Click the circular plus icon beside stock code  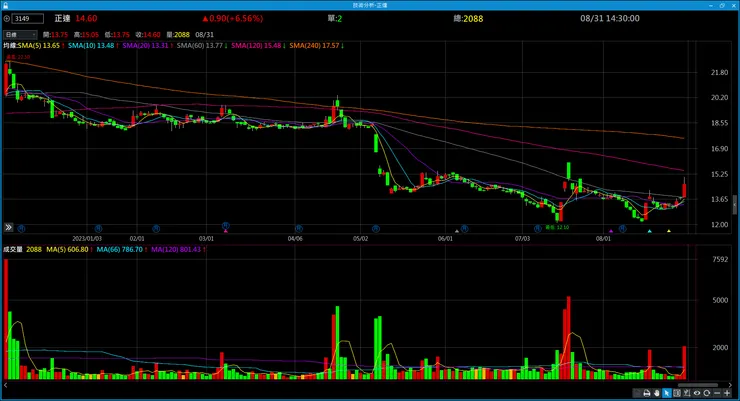[x=7, y=19]
